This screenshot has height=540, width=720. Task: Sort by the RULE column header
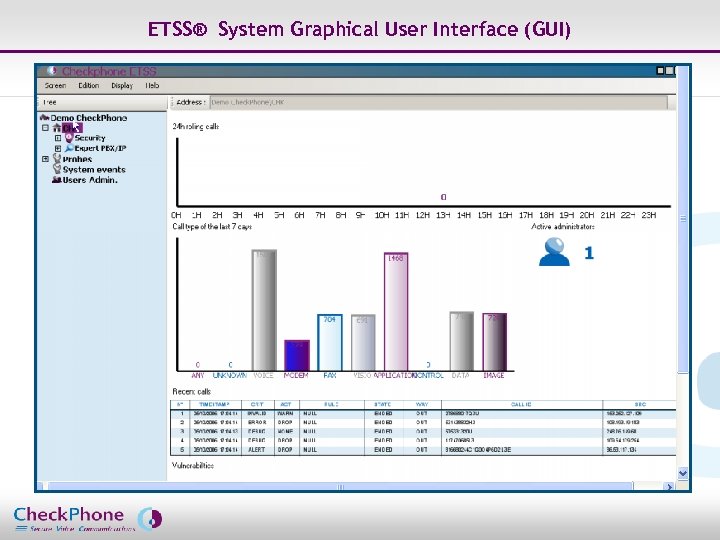[x=332, y=405]
